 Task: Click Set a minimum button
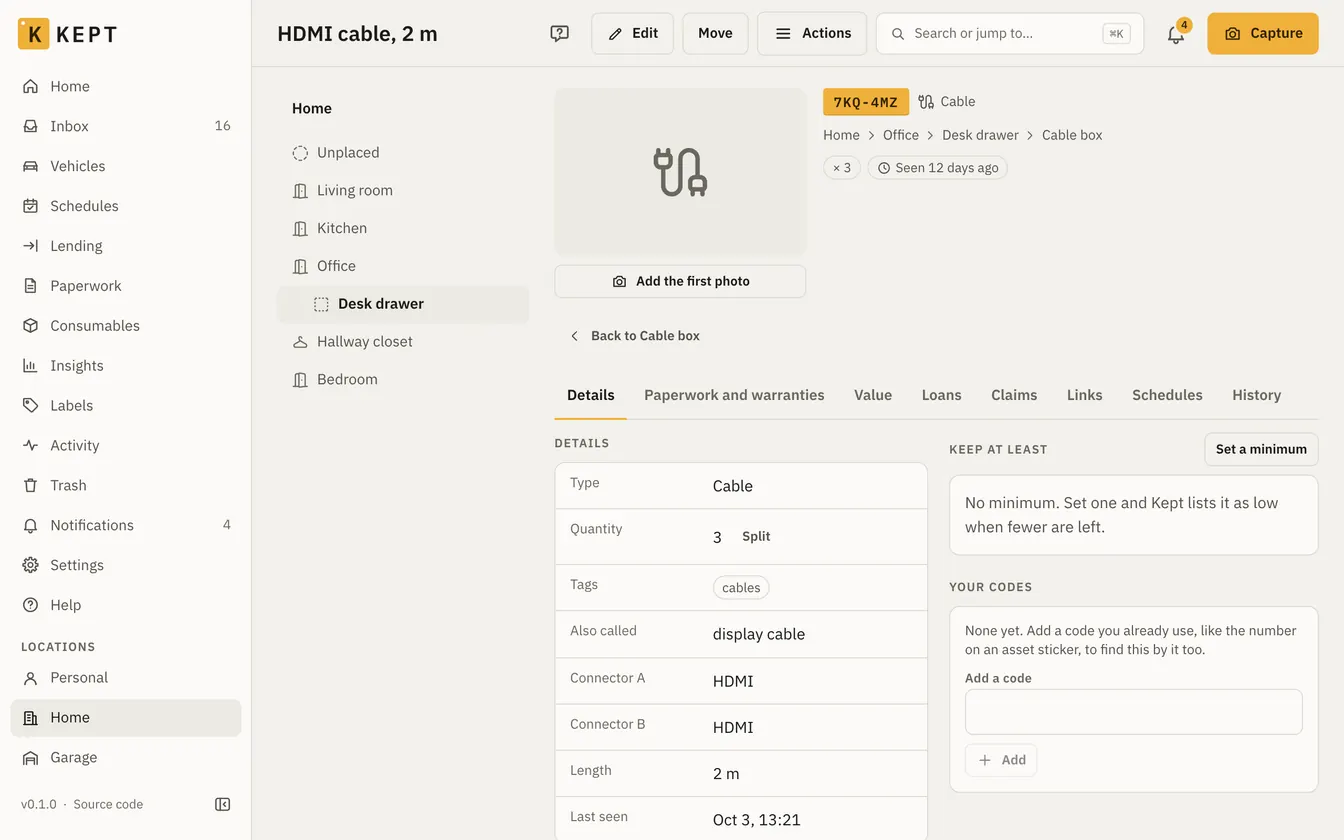pos(1261,449)
